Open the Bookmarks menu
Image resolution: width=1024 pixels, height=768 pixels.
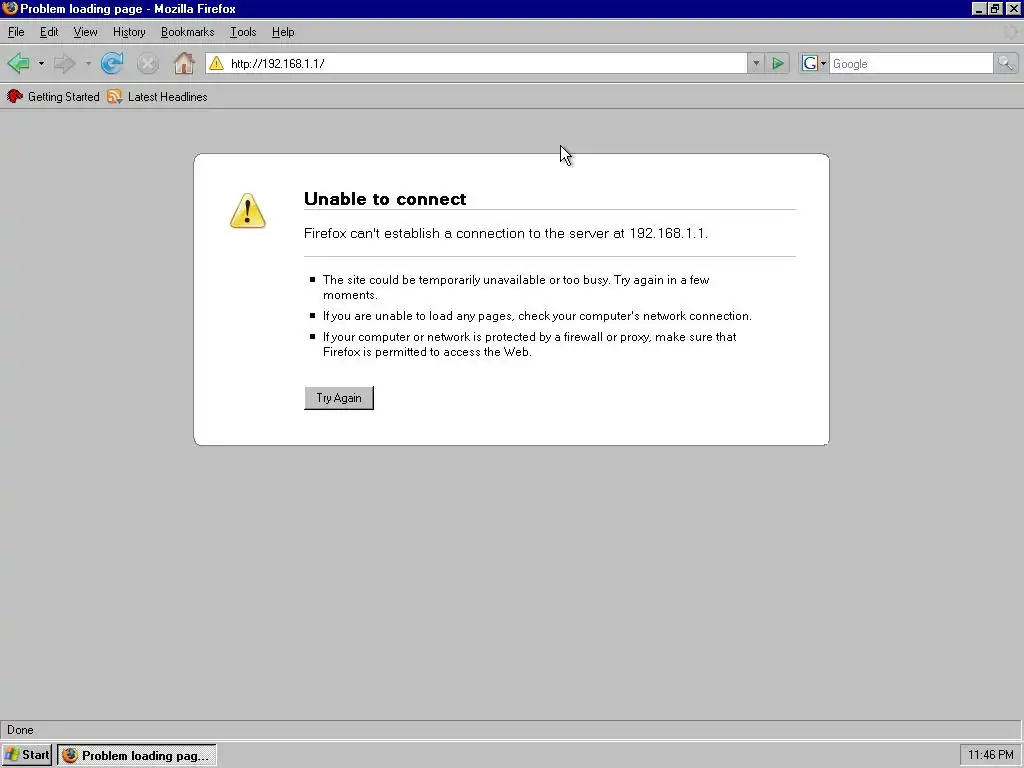pos(187,32)
